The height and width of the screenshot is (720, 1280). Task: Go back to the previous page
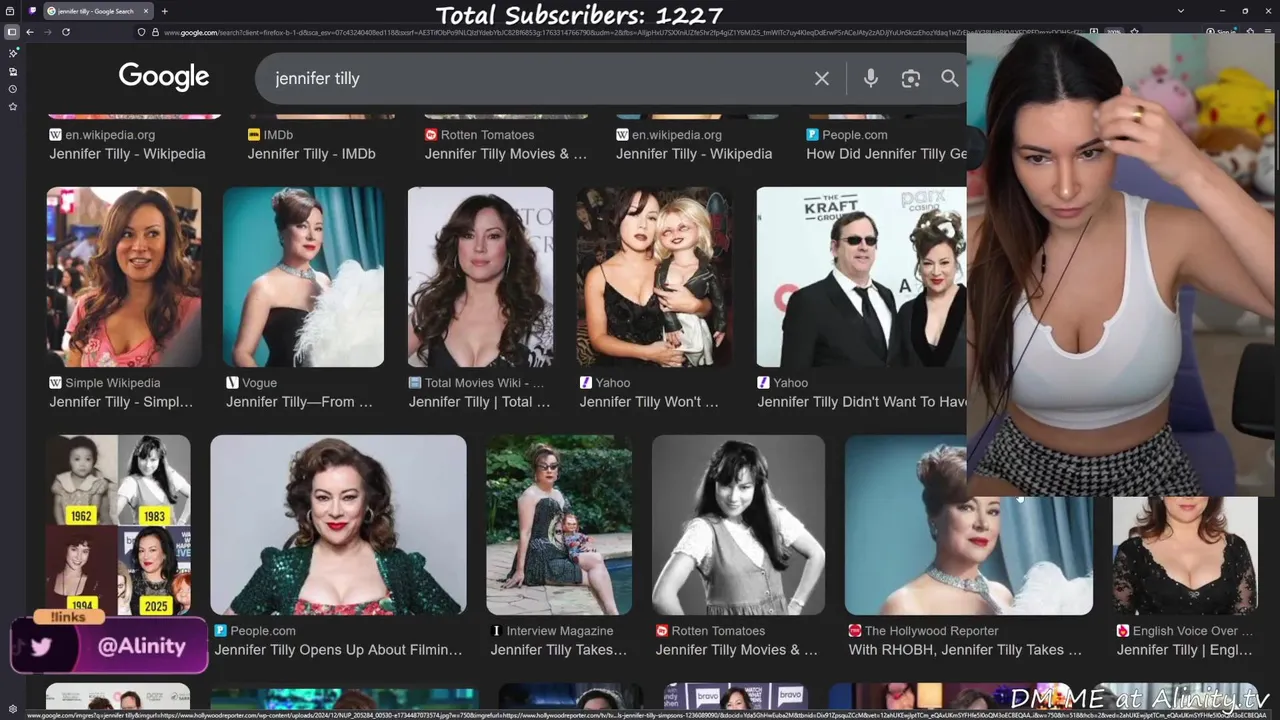click(30, 32)
